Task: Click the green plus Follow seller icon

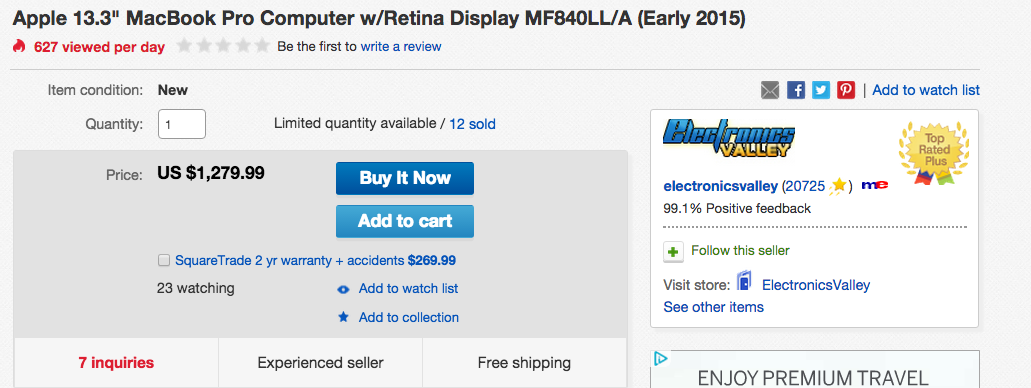Action: 673,251
